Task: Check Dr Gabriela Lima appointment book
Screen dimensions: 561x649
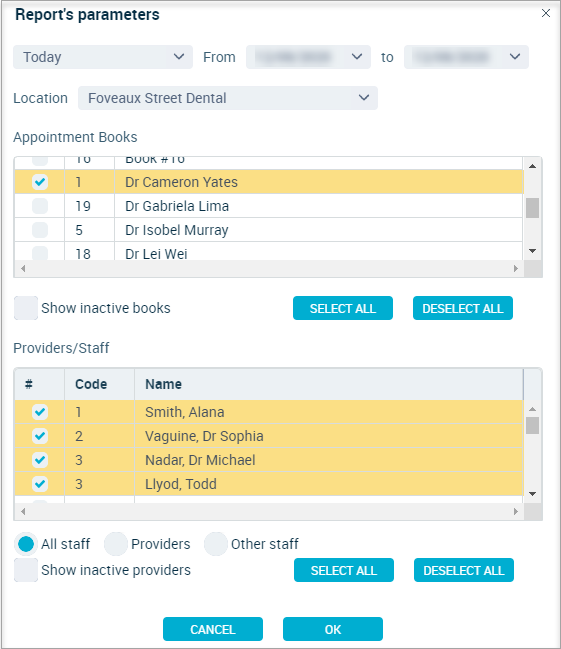Action: coord(40,206)
